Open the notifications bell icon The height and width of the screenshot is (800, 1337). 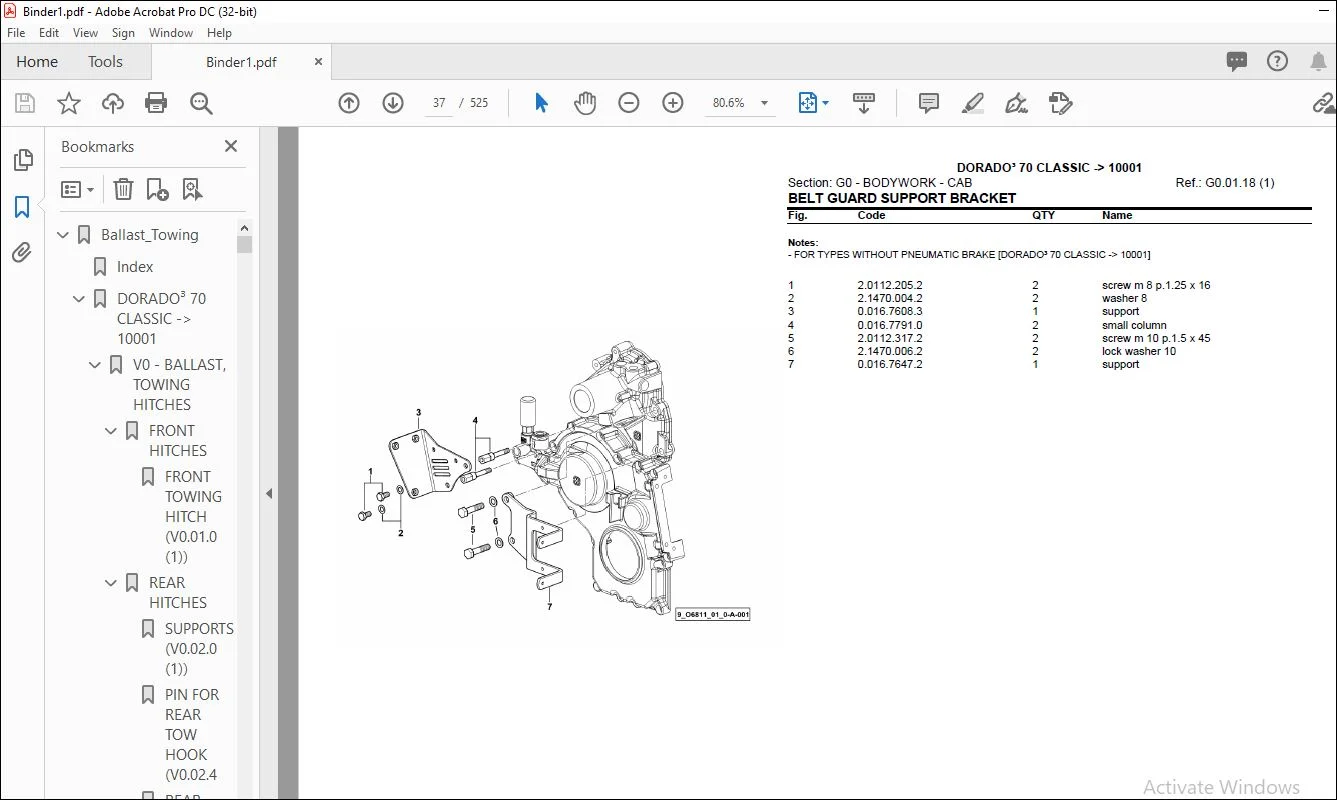pyautogui.click(x=1318, y=61)
